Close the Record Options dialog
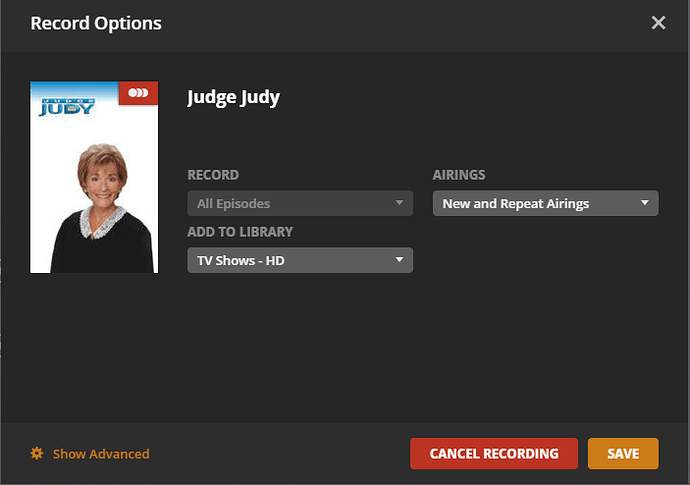 tap(658, 23)
